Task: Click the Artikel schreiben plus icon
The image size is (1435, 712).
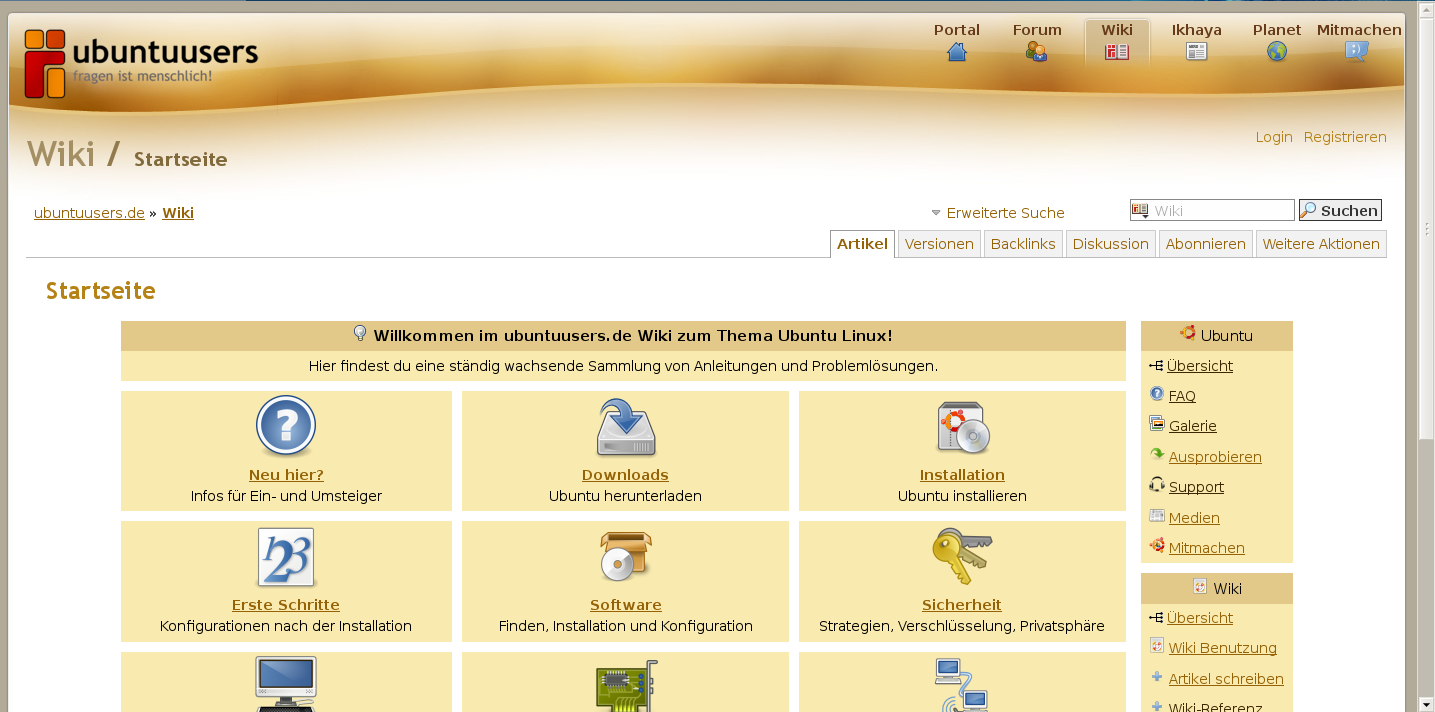Action: click(1157, 677)
